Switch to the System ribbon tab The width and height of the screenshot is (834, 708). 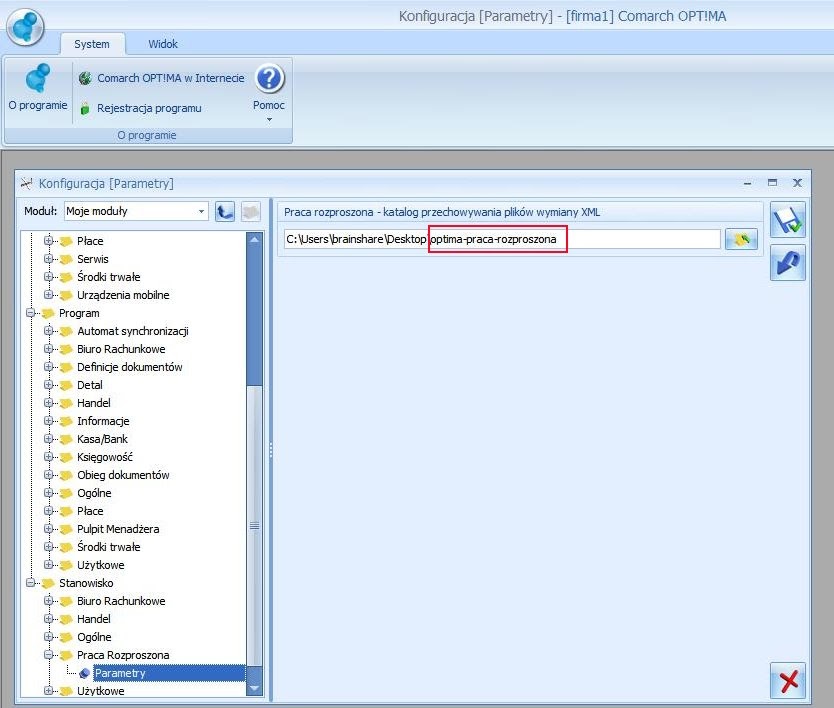click(x=92, y=44)
